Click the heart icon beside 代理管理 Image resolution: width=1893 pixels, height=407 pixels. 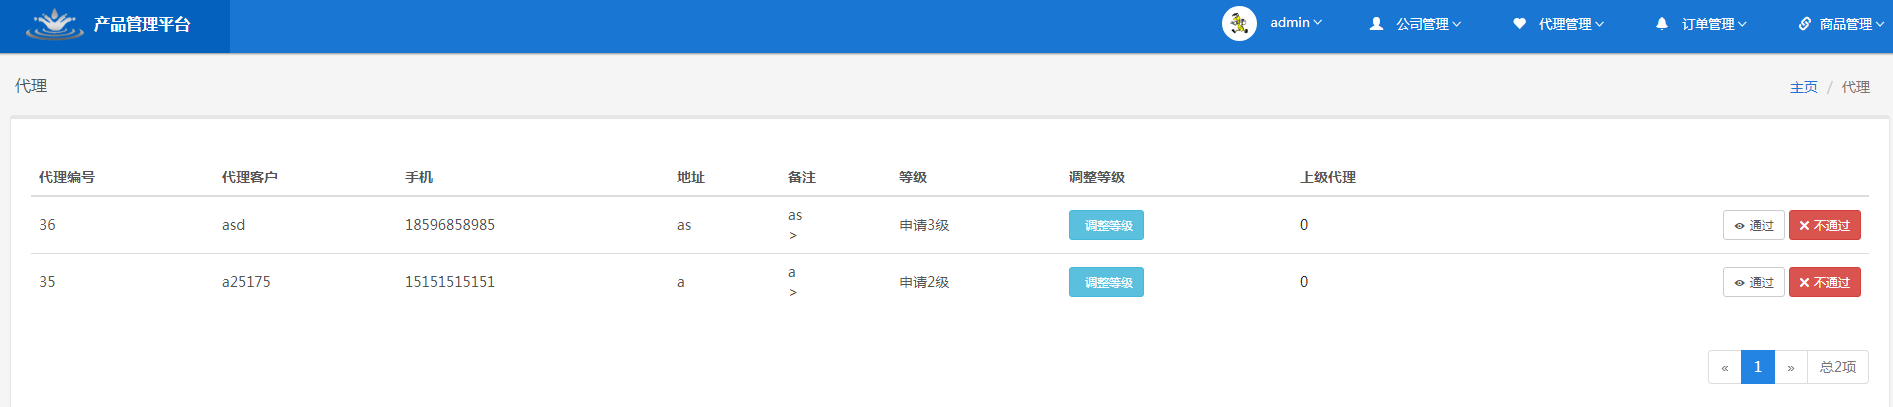(1519, 23)
